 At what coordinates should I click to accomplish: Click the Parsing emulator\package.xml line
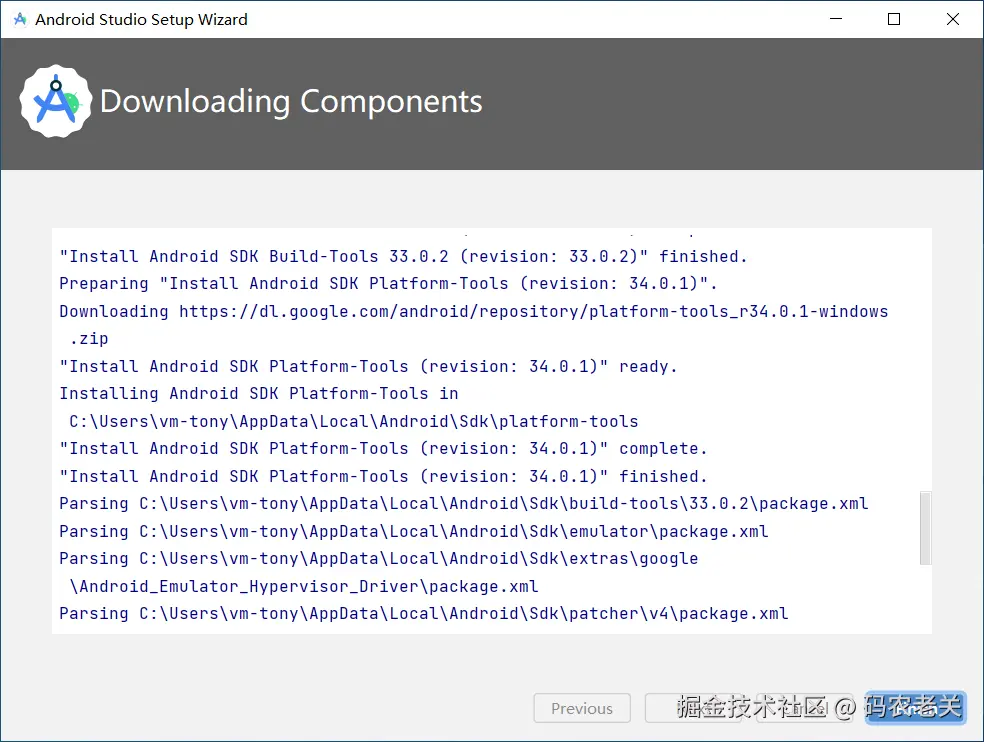[x=414, y=531]
